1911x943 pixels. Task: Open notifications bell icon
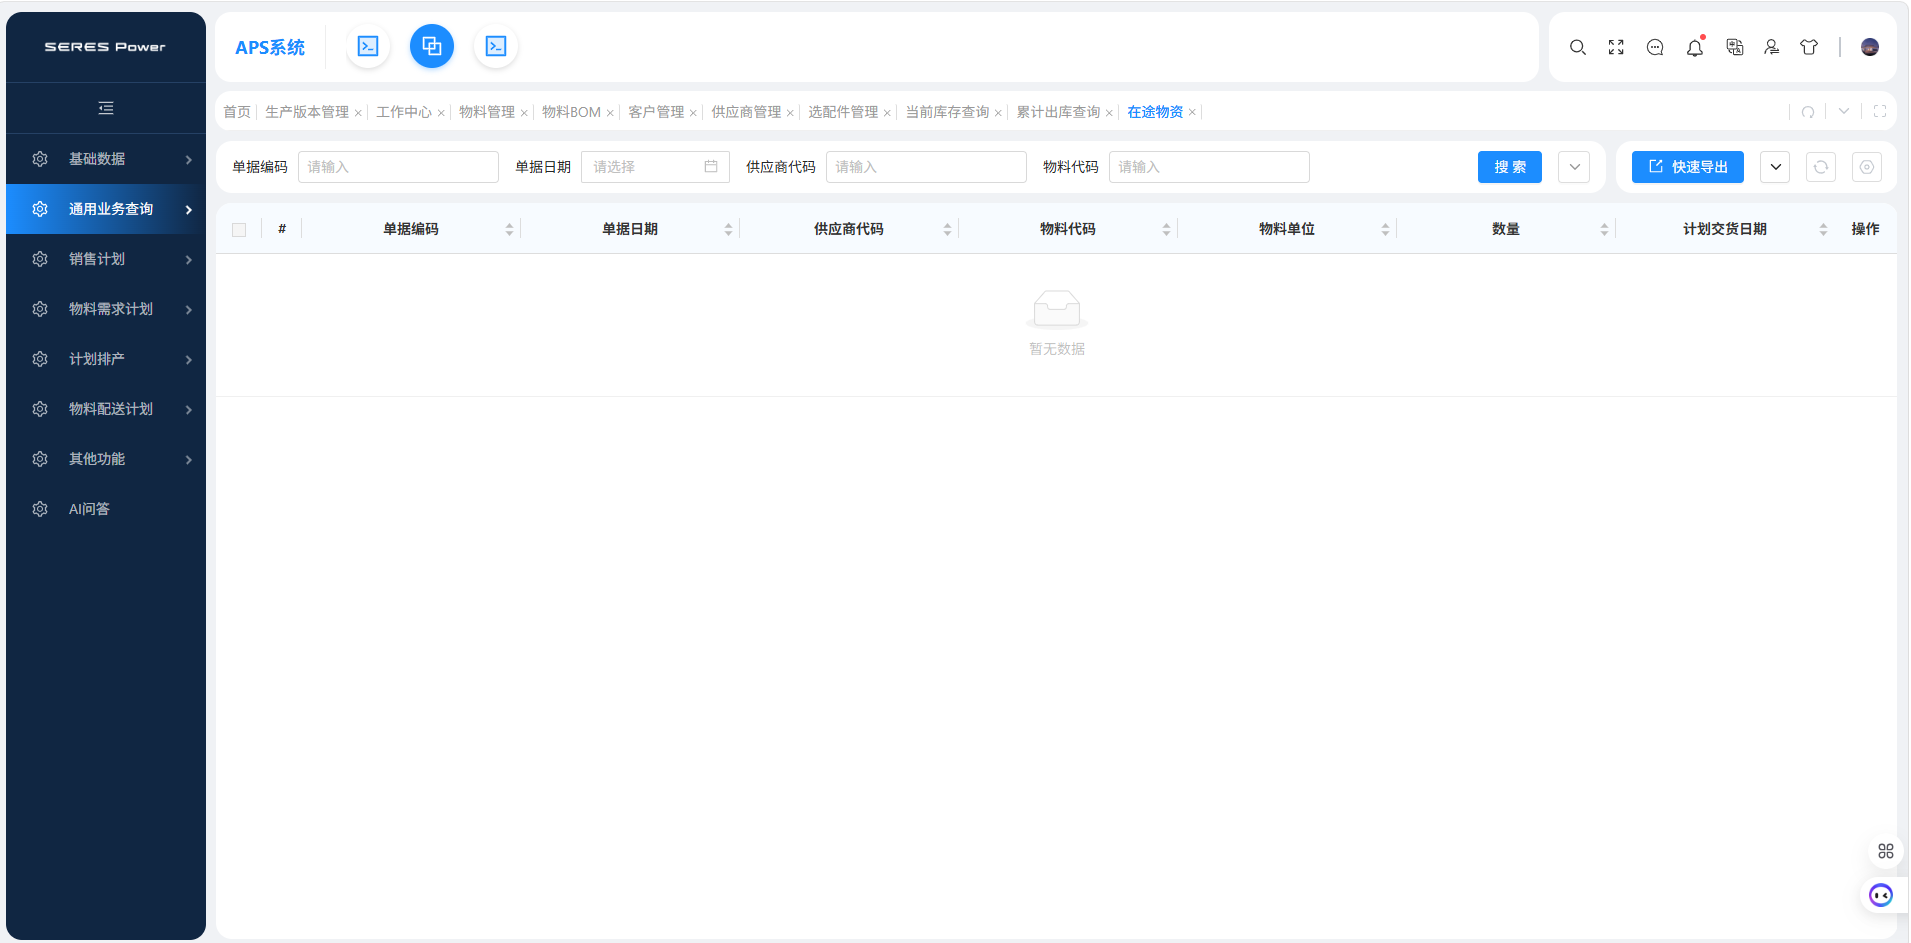[1694, 47]
